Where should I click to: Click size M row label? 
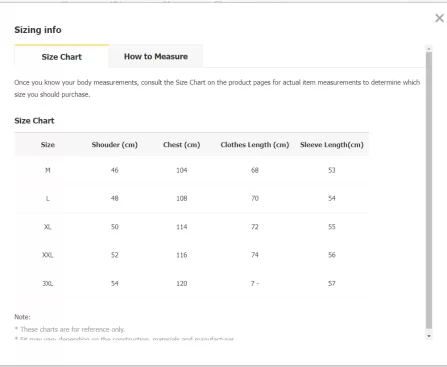pyautogui.click(x=48, y=170)
